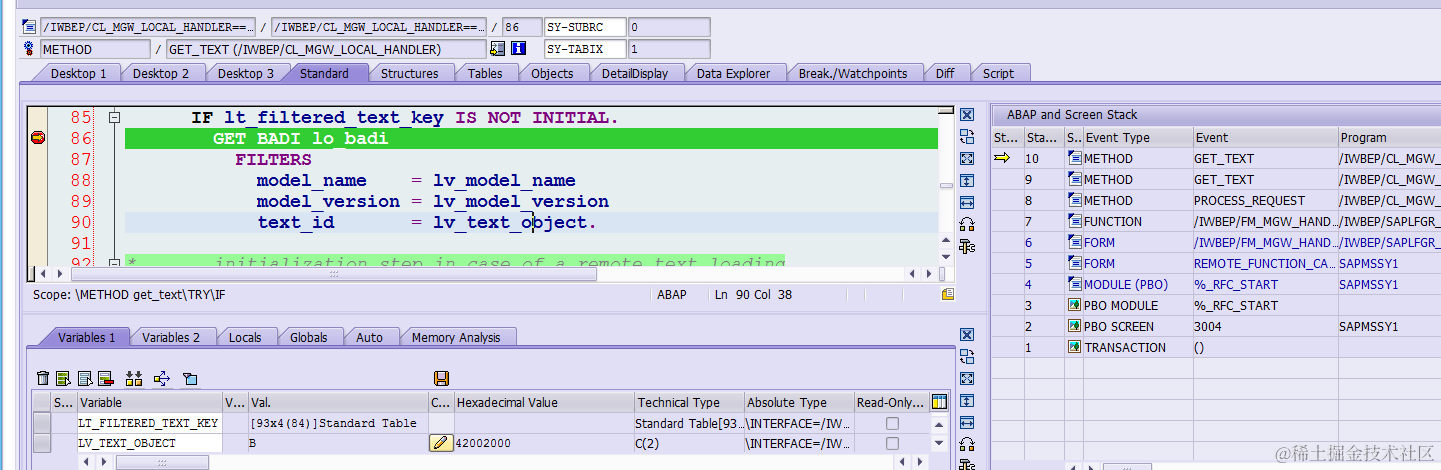
Task: Select the LV_TEXT_OBJECT variable cell
Action: (x=150, y=443)
